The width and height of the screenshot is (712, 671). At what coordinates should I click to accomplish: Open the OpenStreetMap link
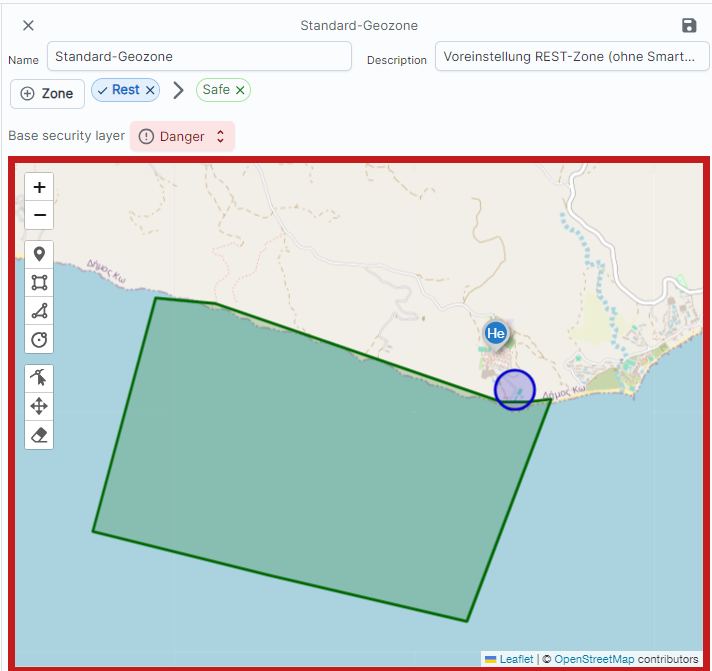click(594, 659)
